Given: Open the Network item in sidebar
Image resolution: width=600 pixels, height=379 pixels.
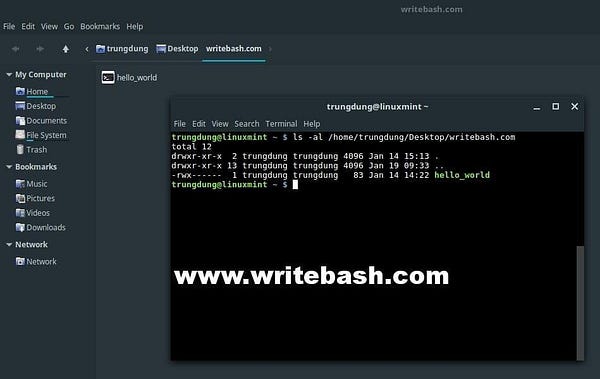Looking at the screenshot, I should point(41,261).
